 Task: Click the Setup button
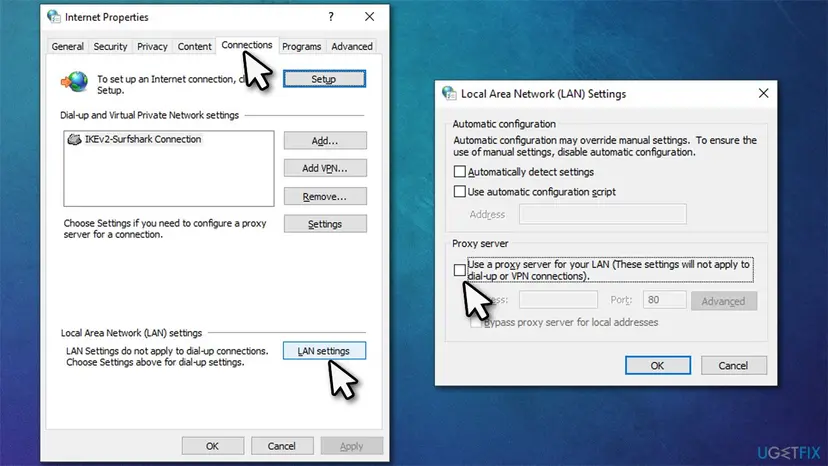click(324, 79)
